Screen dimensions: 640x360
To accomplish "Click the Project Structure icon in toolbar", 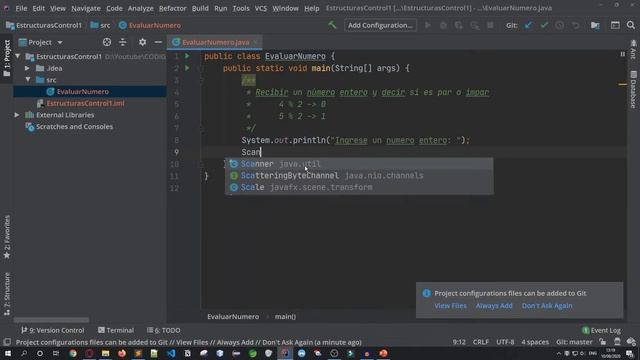I will coord(596,25).
